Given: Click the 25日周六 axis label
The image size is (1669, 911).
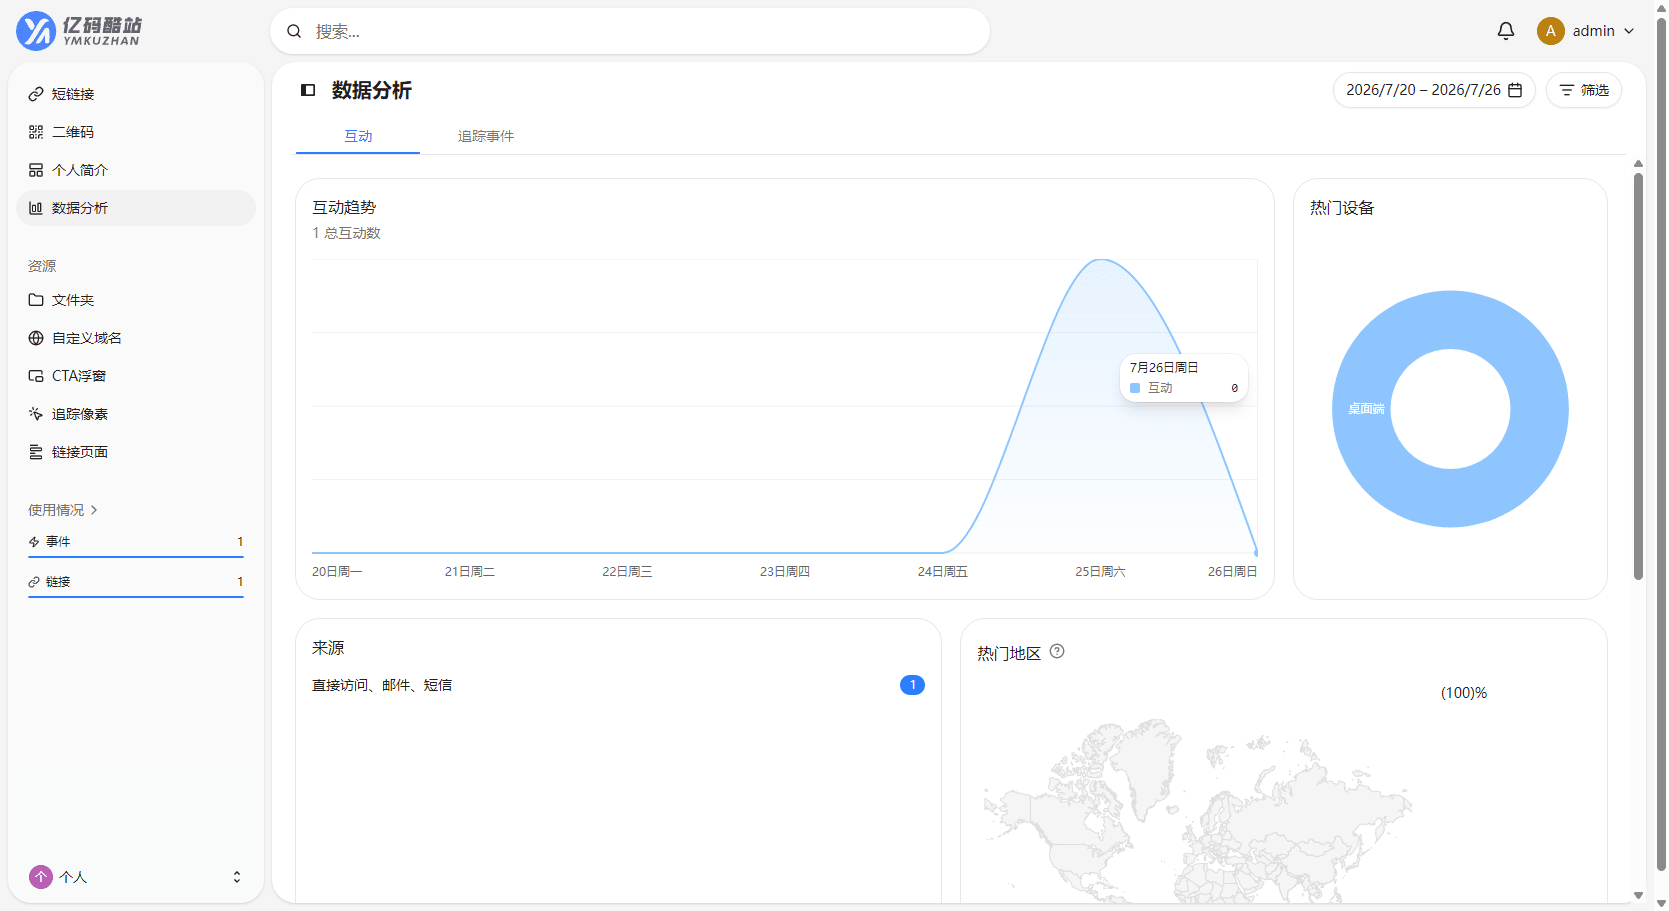Looking at the screenshot, I should [x=1100, y=572].
